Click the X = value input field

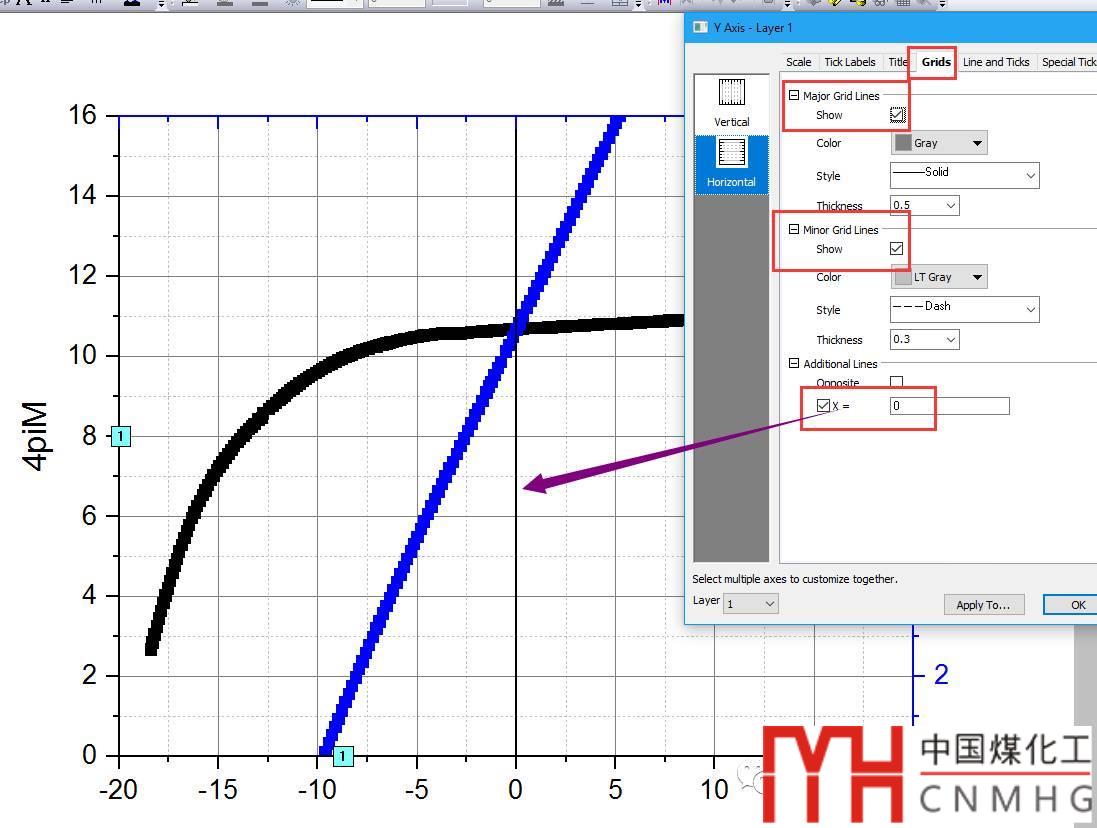pos(949,405)
